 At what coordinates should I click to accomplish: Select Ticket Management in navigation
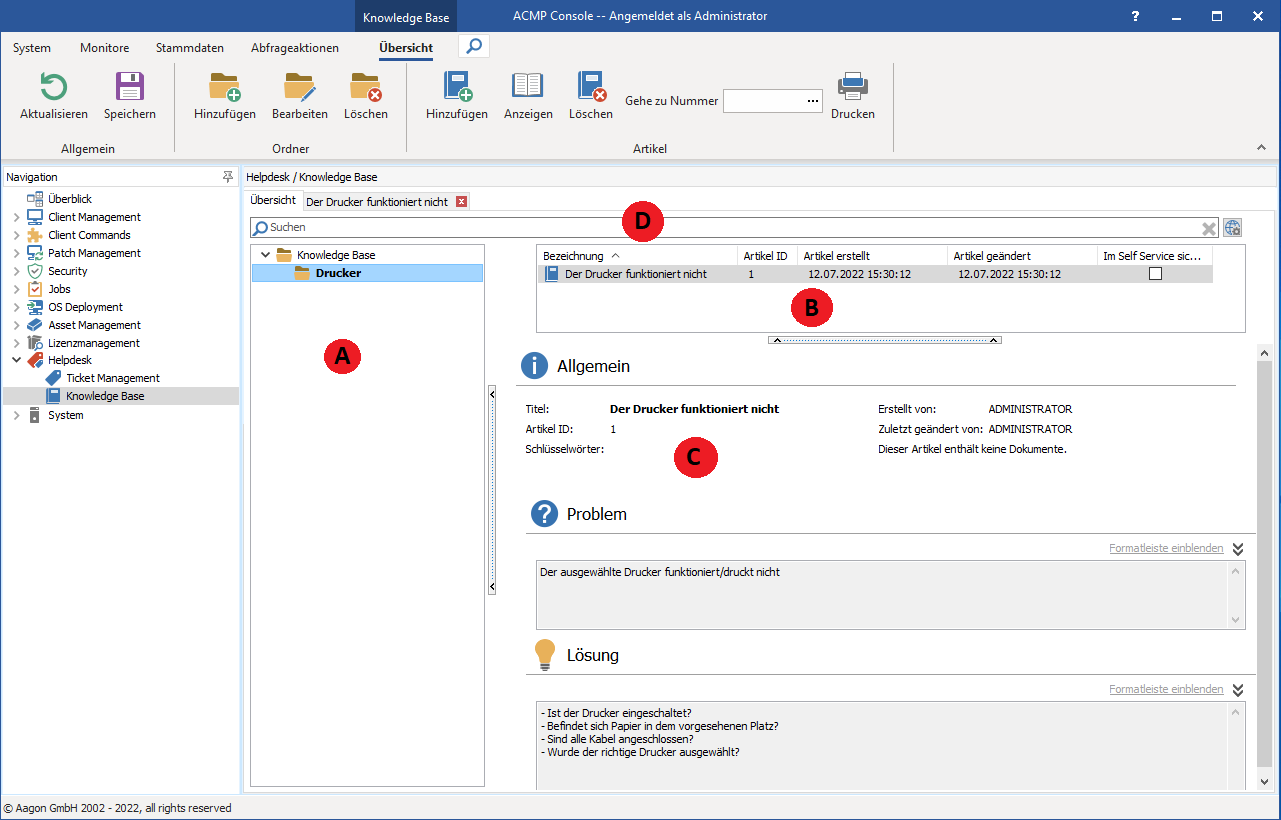click(112, 378)
